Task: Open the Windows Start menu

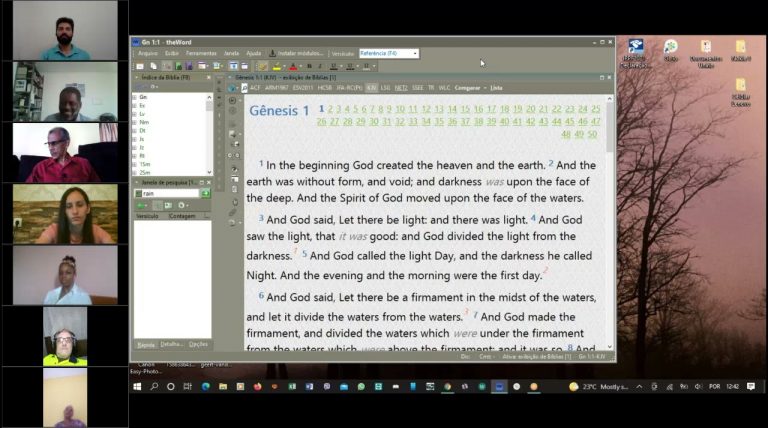Action: click(137, 386)
